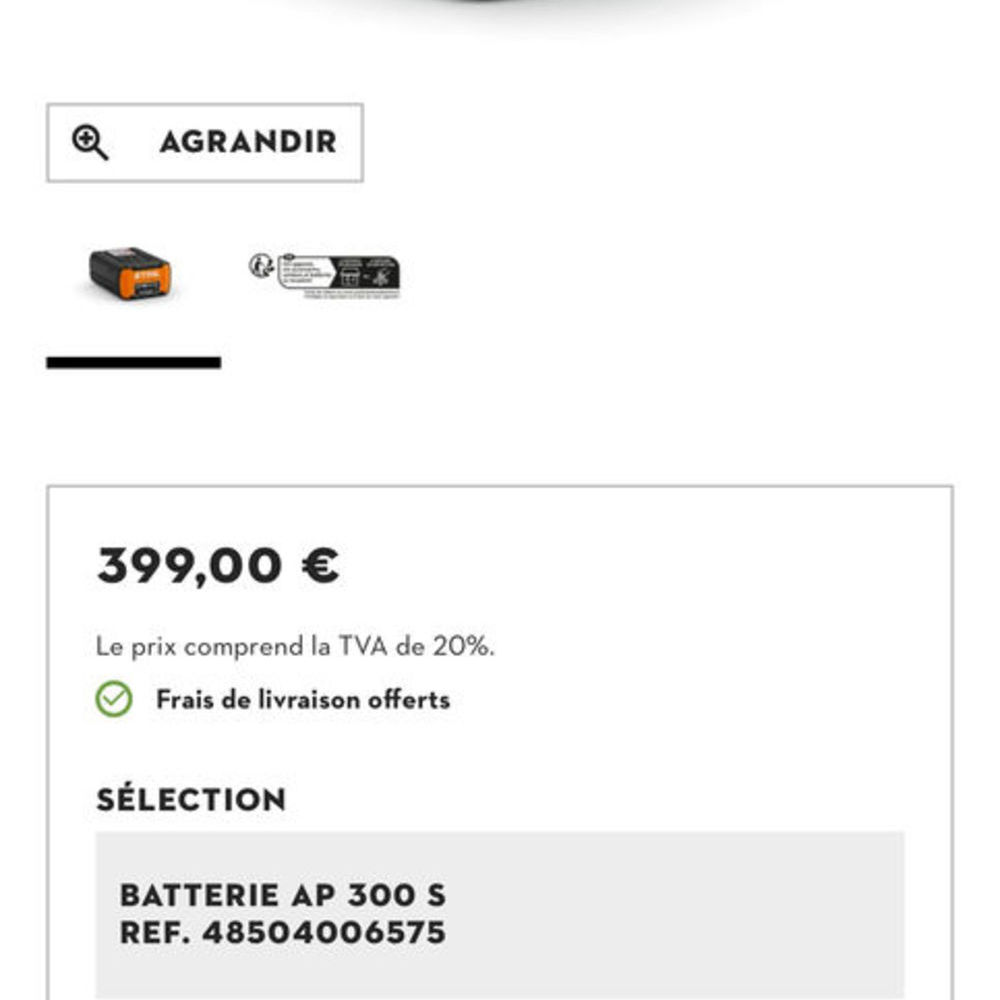This screenshot has width=1000, height=1000.
Task: Click the black active-thumbnail indicator bar
Action: [134, 362]
